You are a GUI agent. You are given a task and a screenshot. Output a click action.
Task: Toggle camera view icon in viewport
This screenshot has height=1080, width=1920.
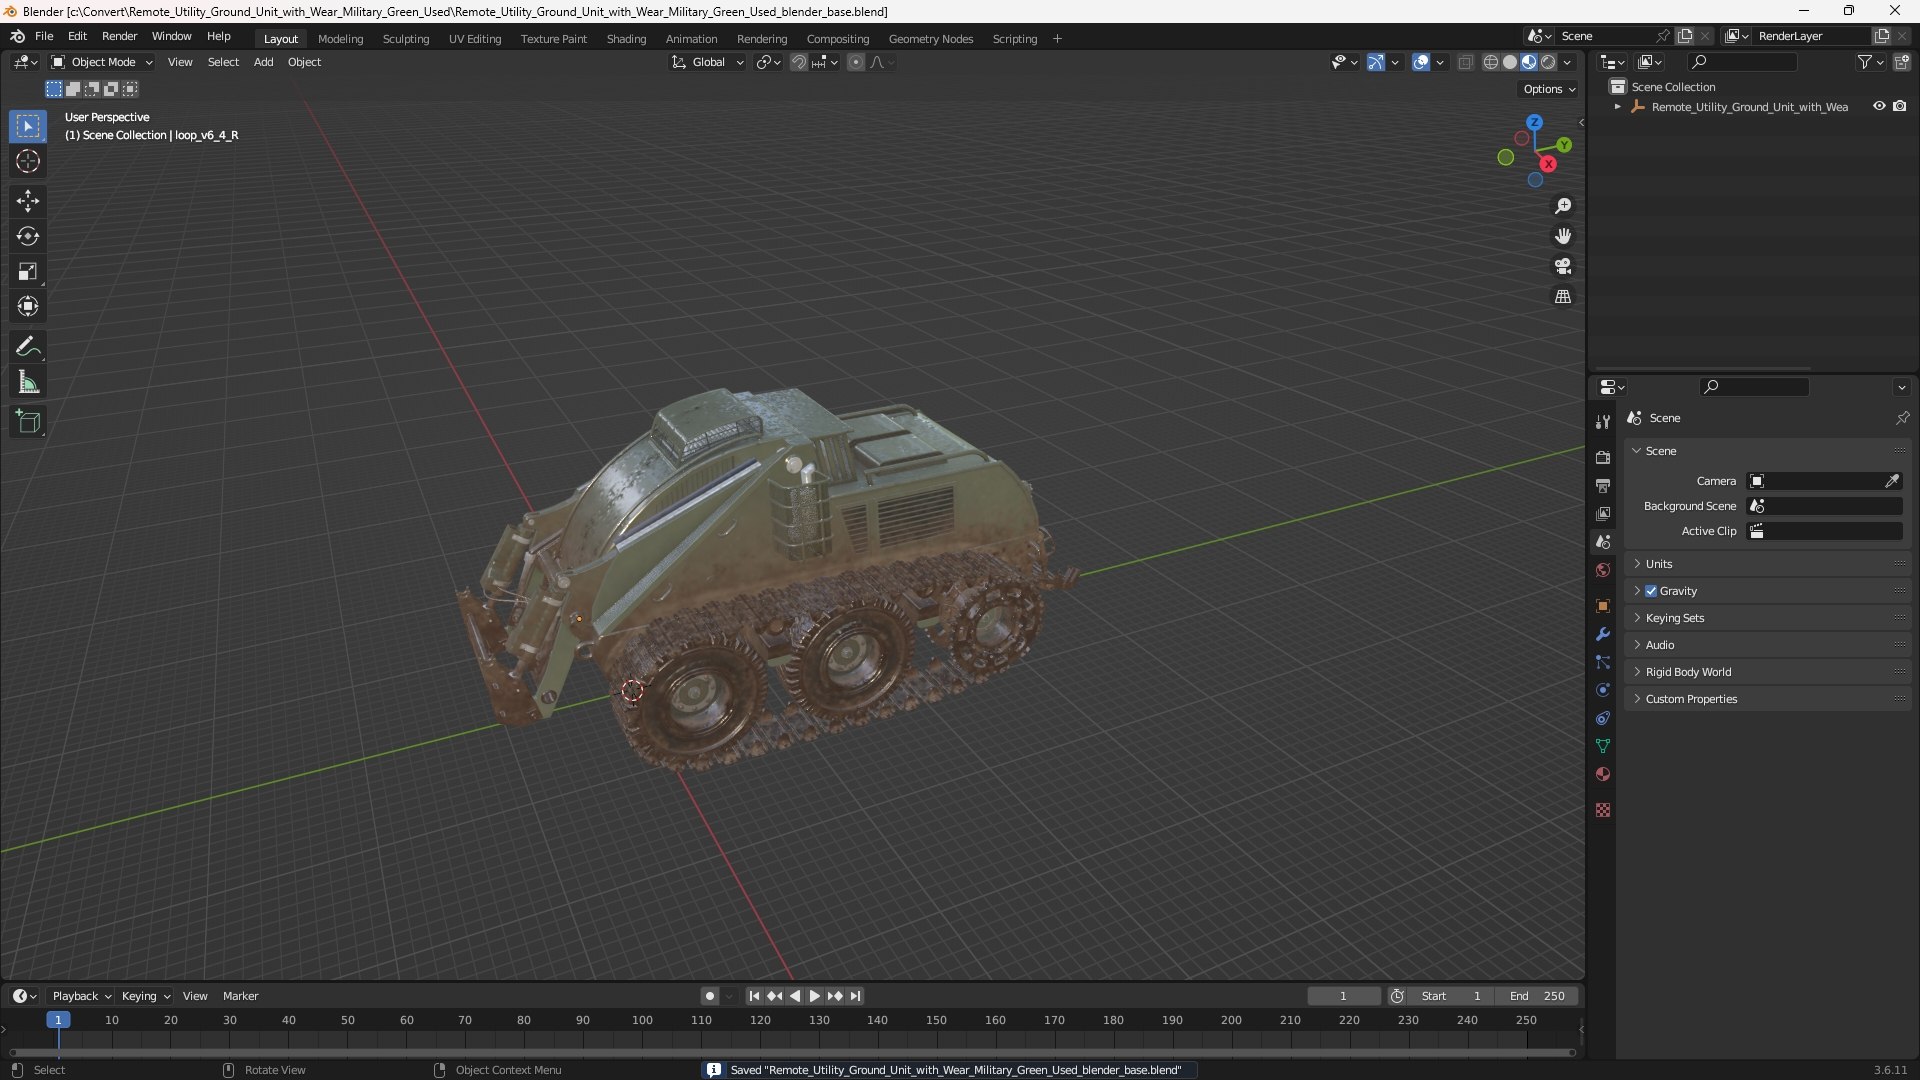[x=1563, y=266]
